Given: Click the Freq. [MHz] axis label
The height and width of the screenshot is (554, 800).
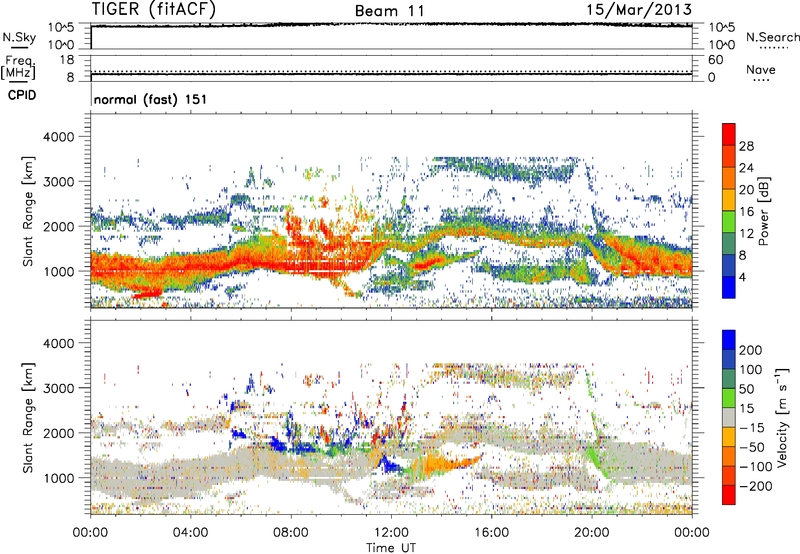Looking at the screenshot, I should tap(18, 67).
